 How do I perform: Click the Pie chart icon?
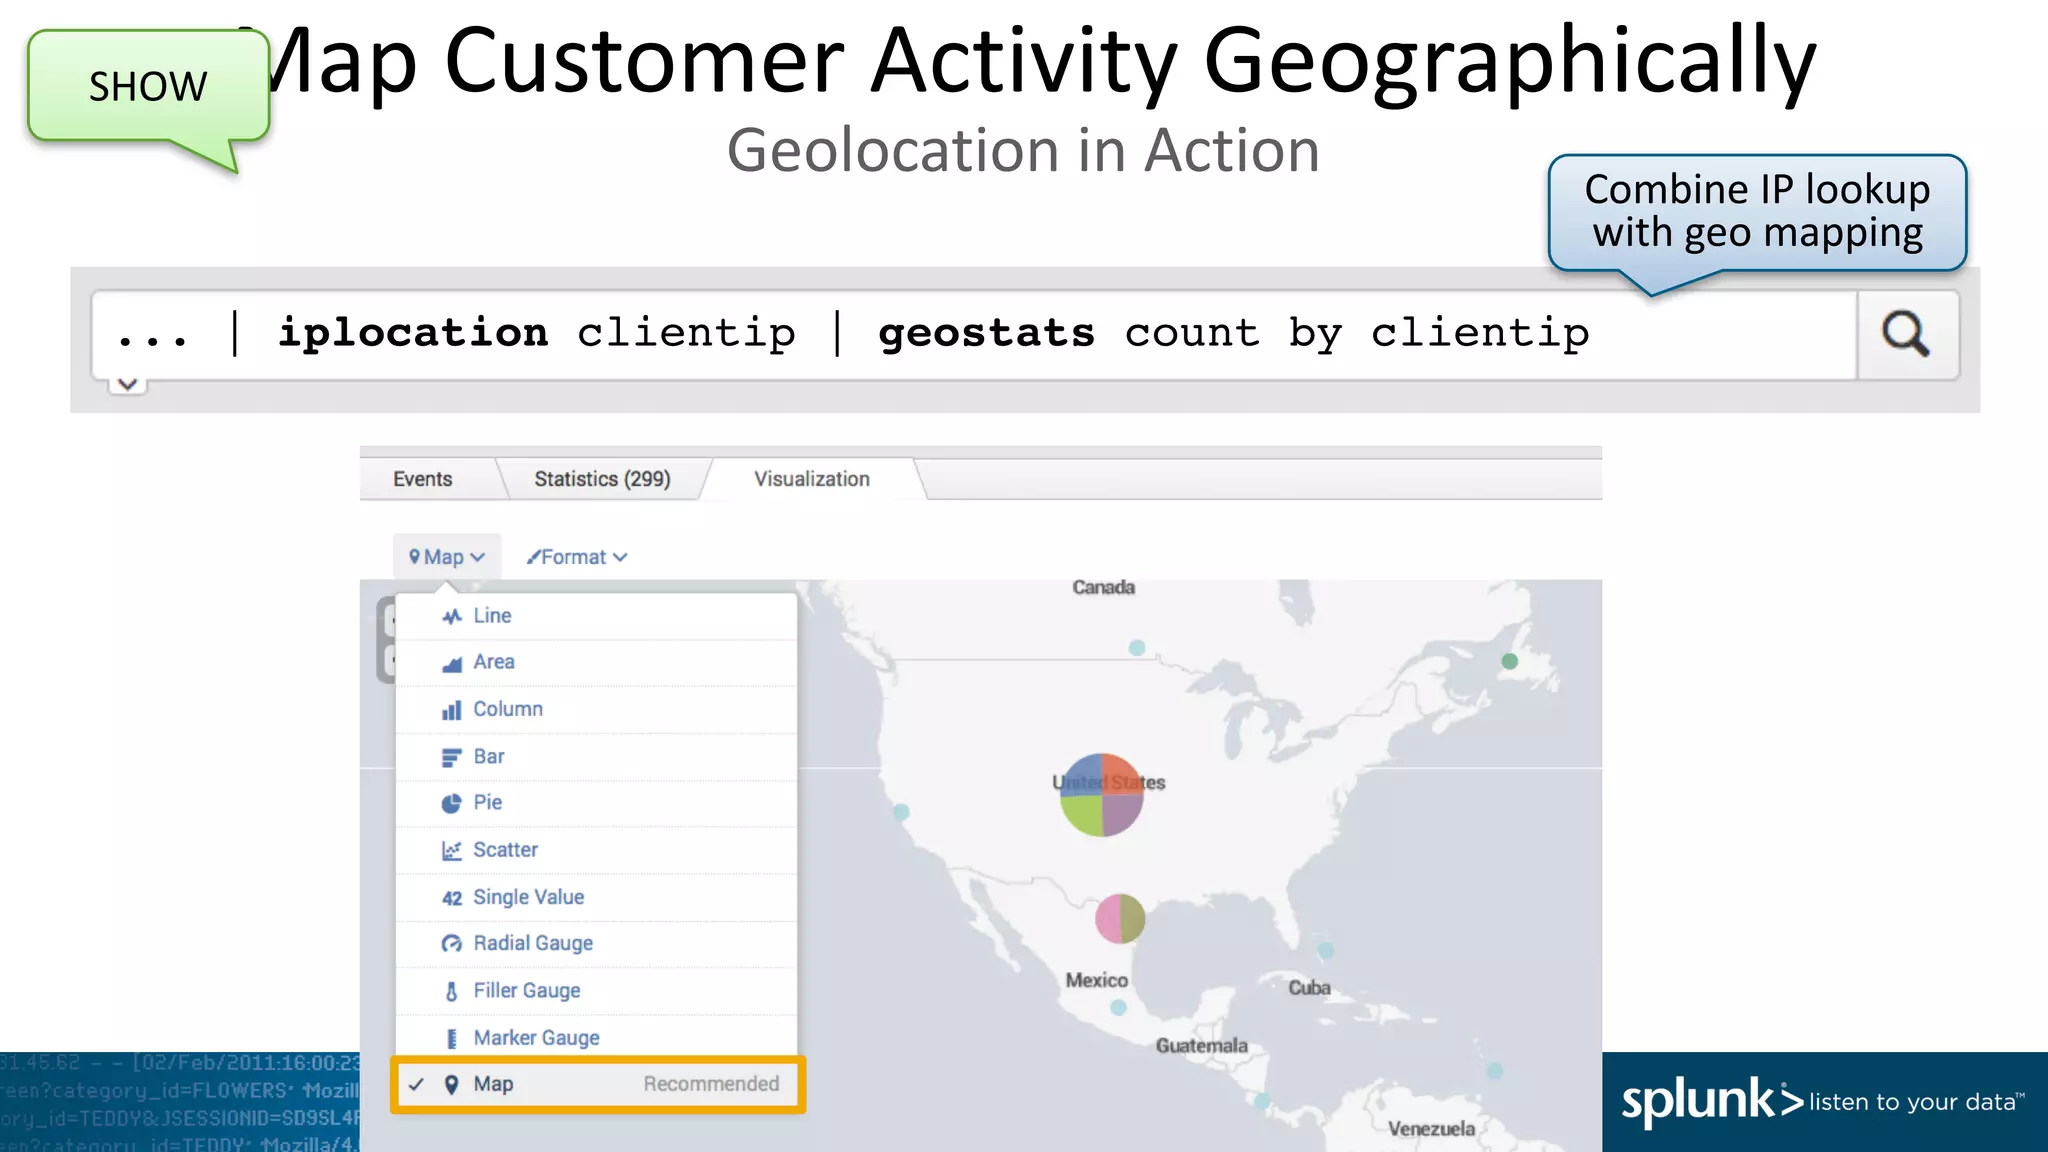452,803
